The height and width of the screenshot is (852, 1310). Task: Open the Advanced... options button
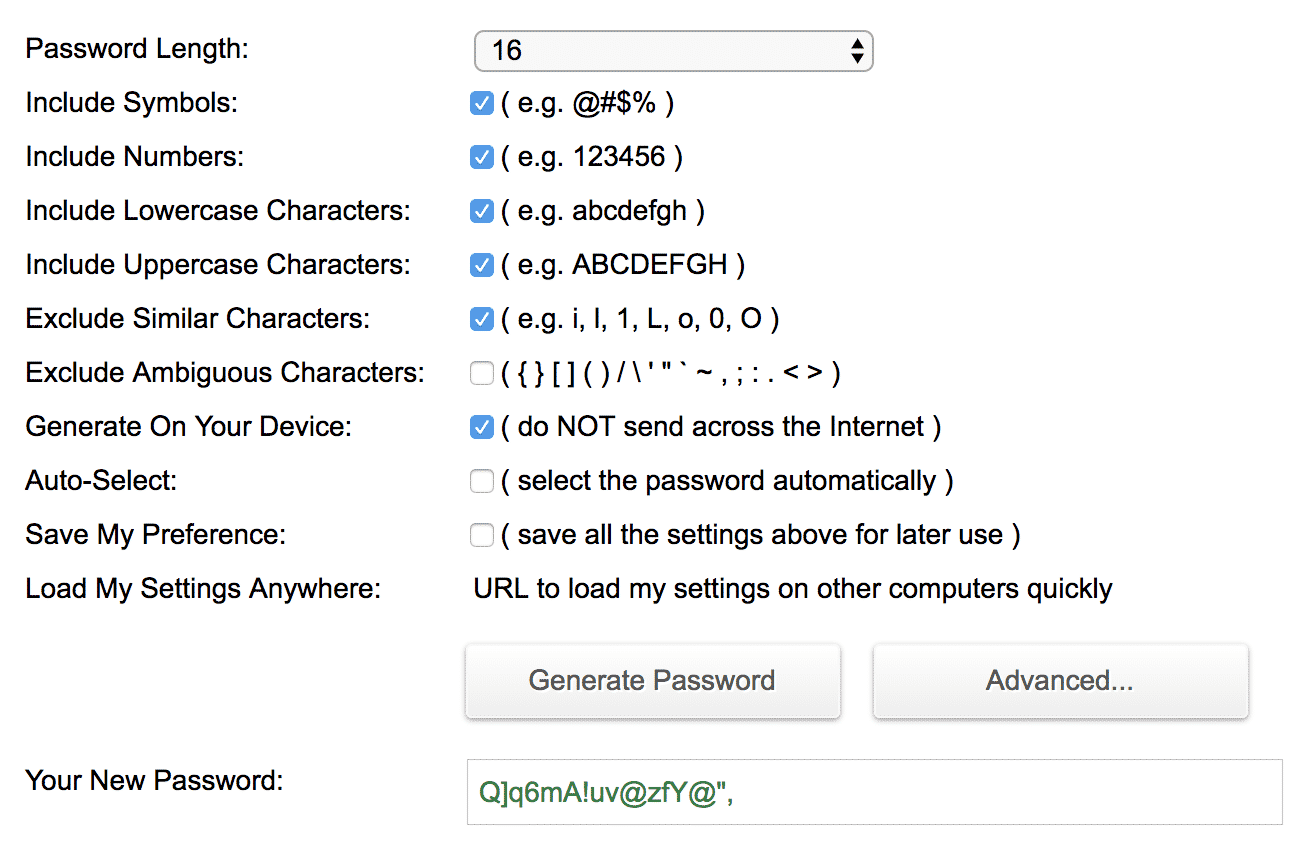click(x=1060, y=681)
